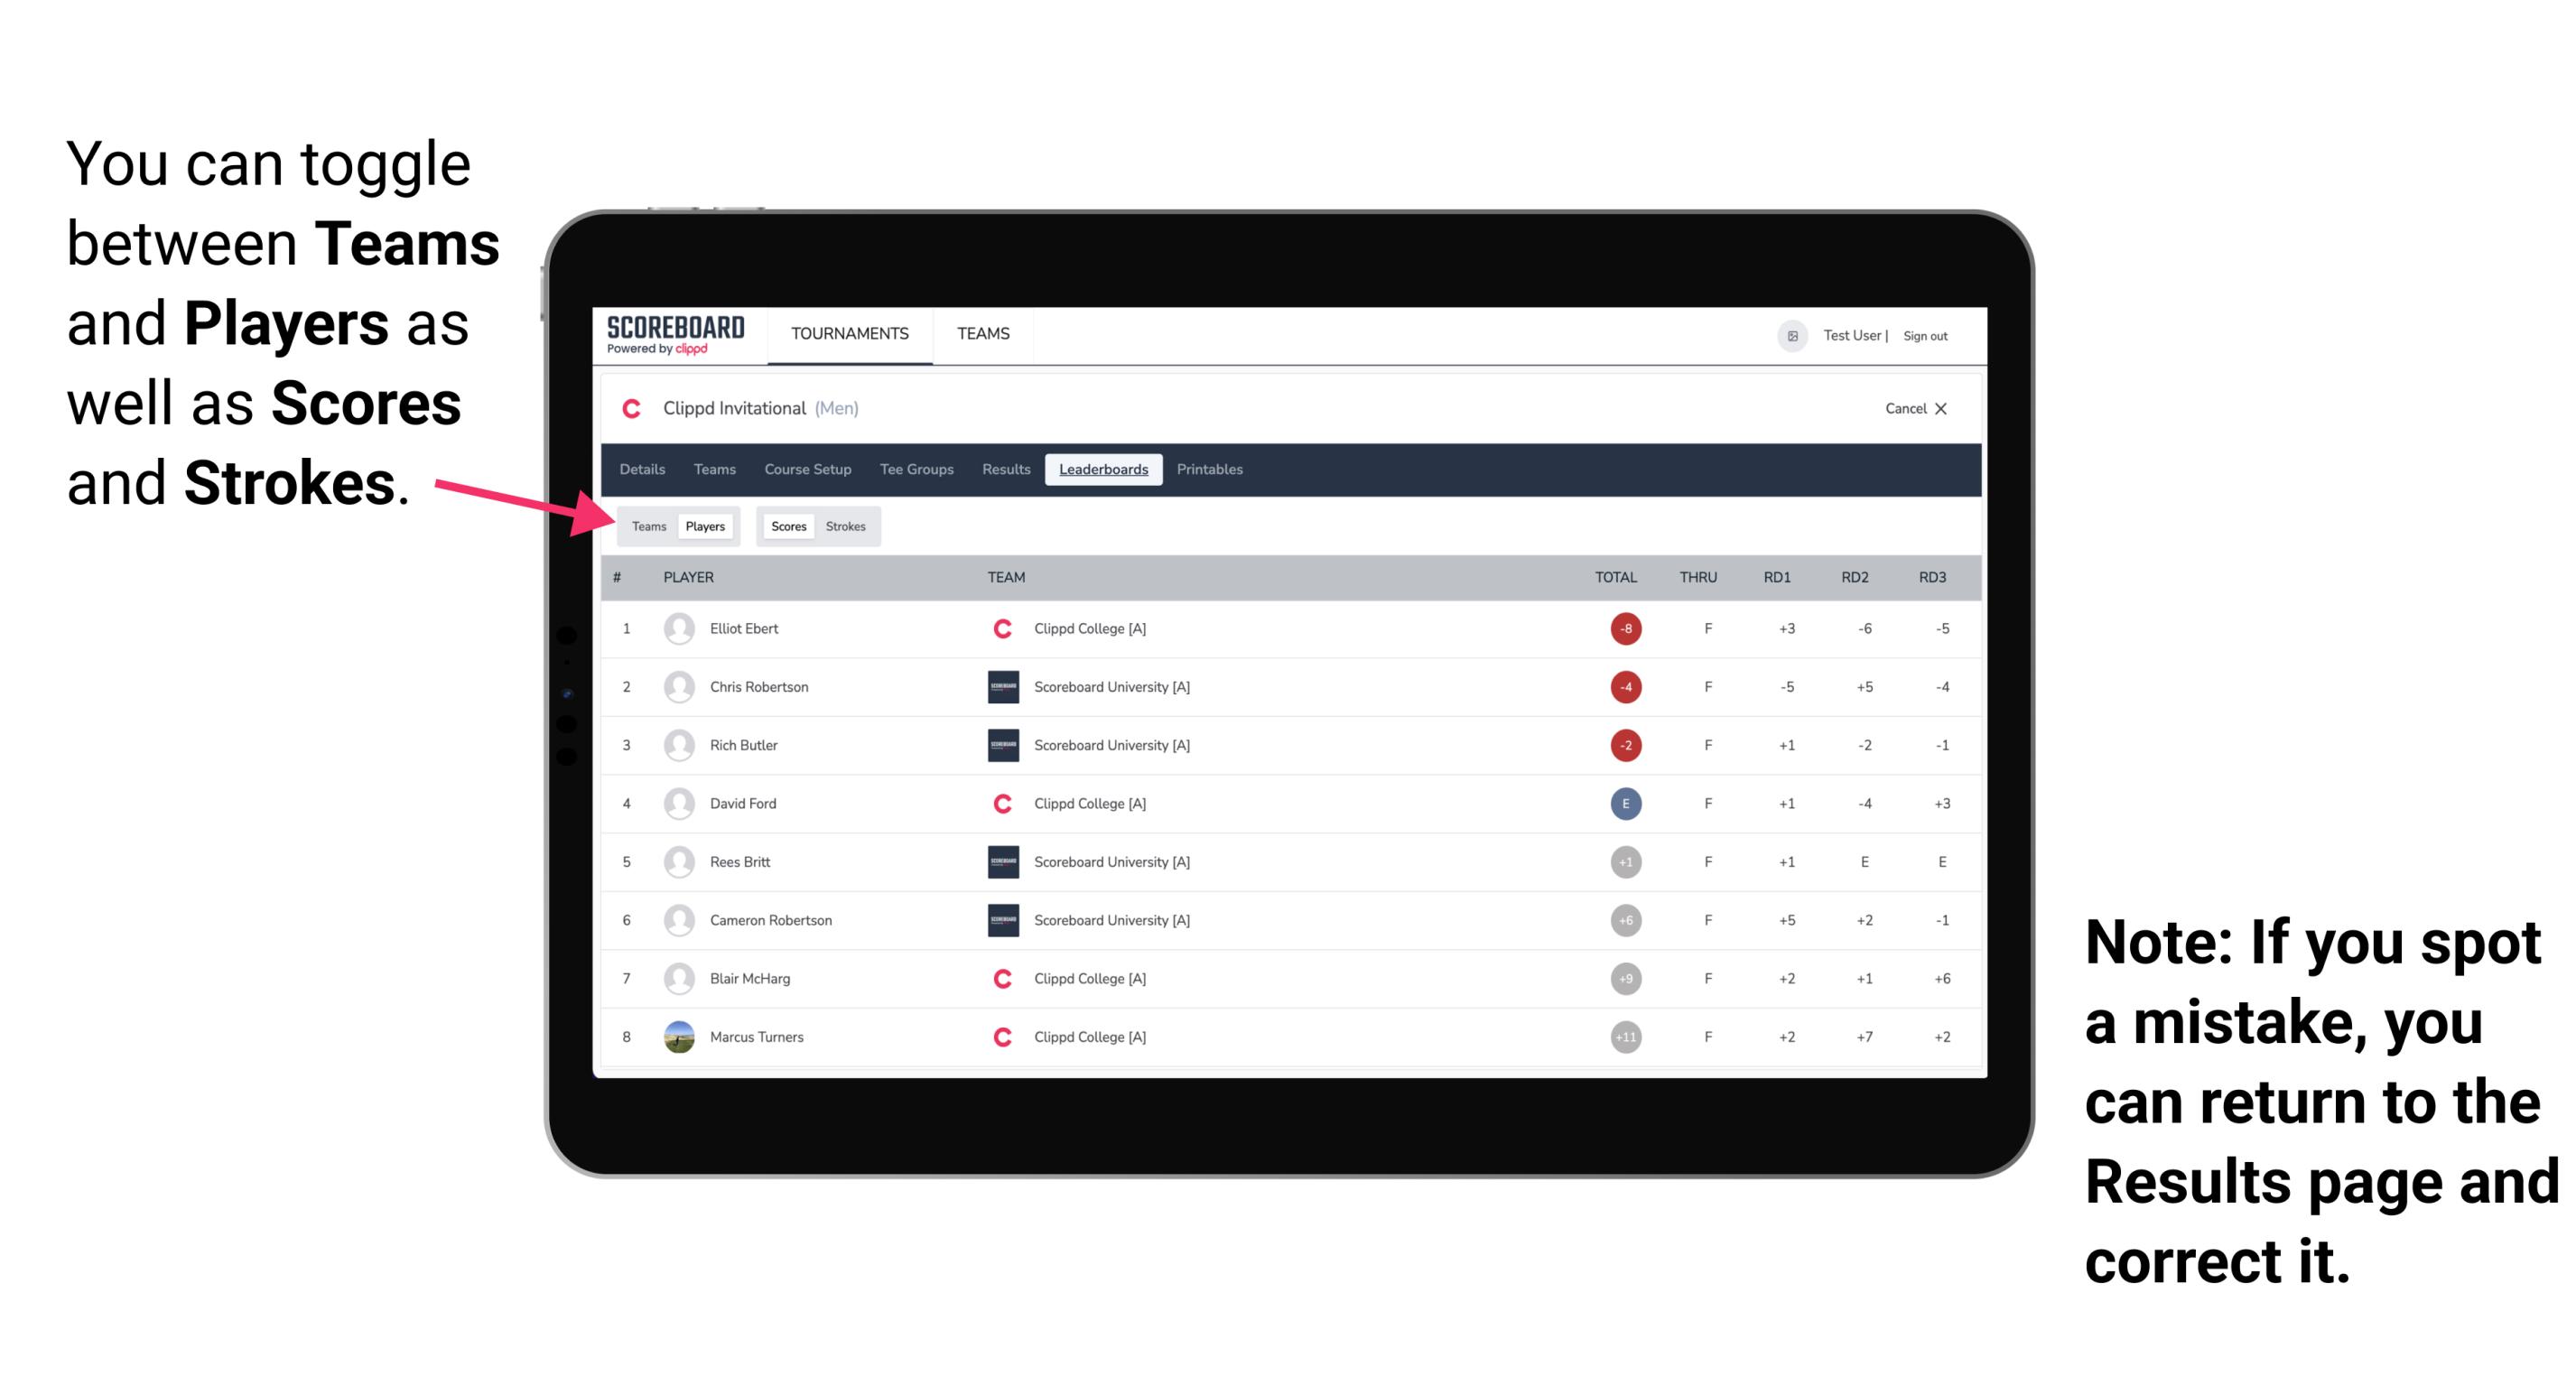Image resolution: width=2576 pixels, height=1386 pixels.
Task: Open the Tee Groups section
Action: 913,471
